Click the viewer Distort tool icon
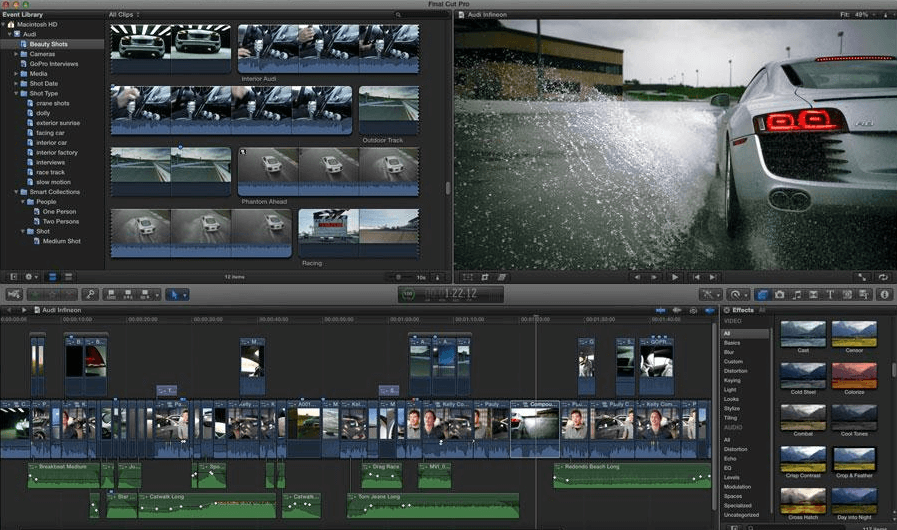 (x=502, y=277)
